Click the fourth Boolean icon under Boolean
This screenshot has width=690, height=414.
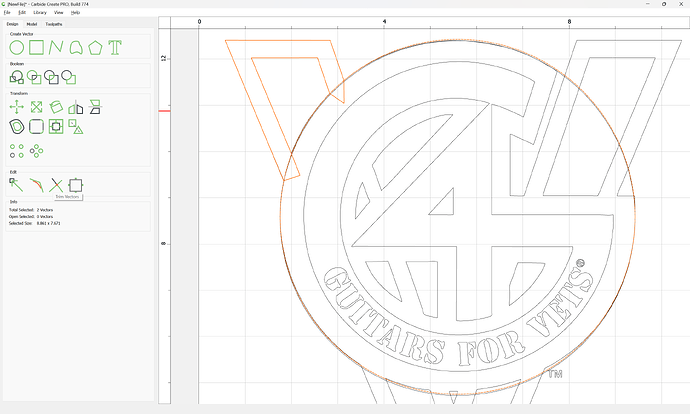(x=69, y=77)
